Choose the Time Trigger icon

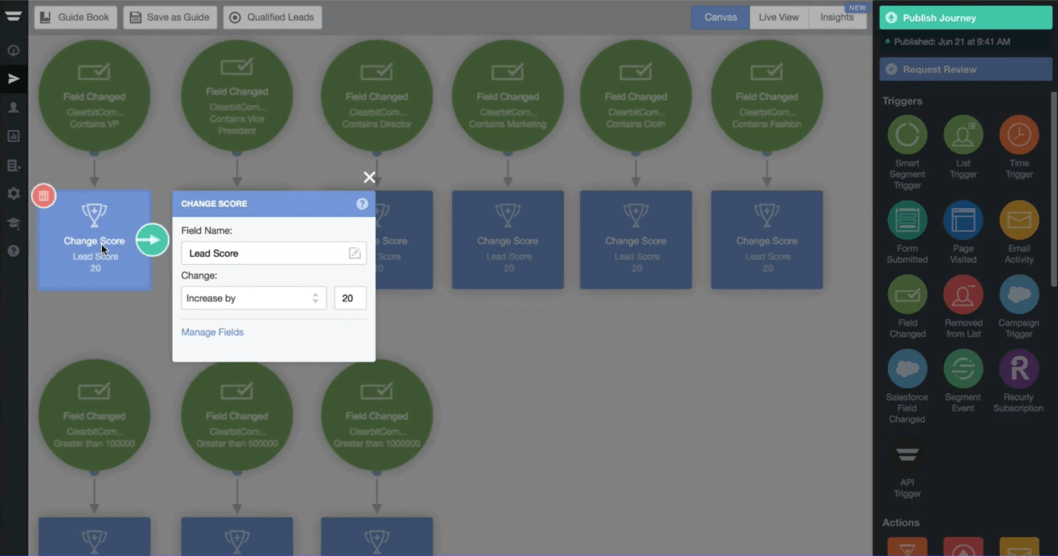click(1019, 134)
